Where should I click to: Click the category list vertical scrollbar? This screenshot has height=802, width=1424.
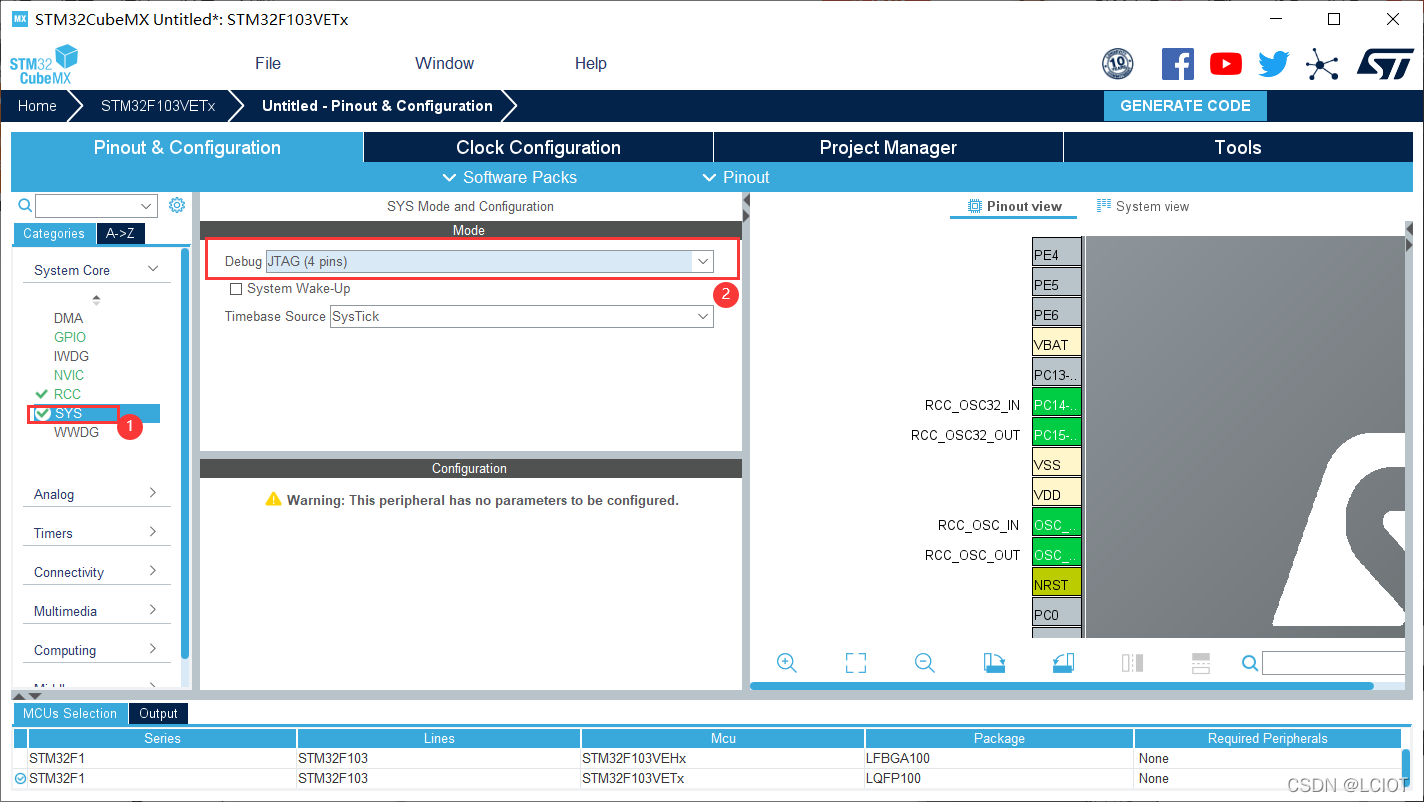pos(185,452)
